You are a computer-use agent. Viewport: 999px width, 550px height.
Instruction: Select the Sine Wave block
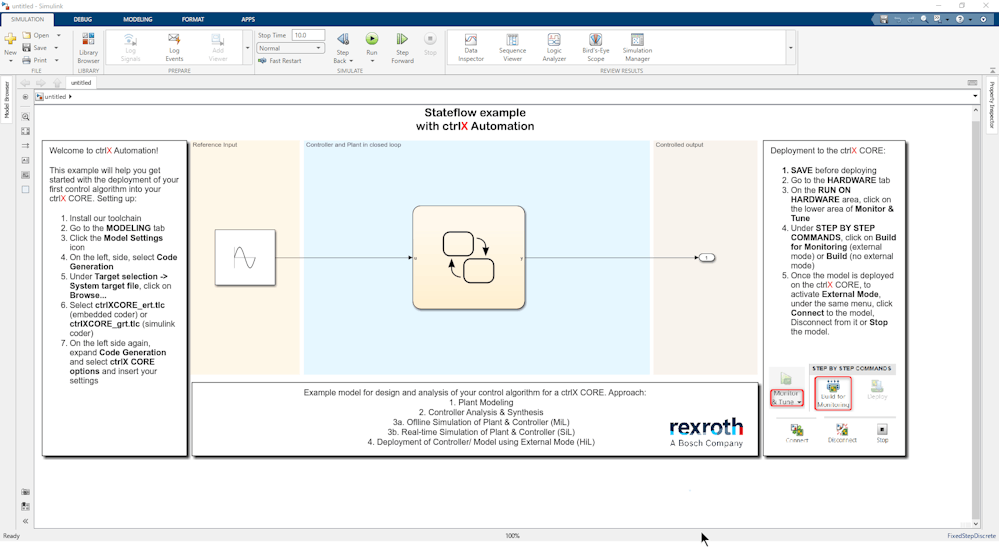click(x=245, y=257)
